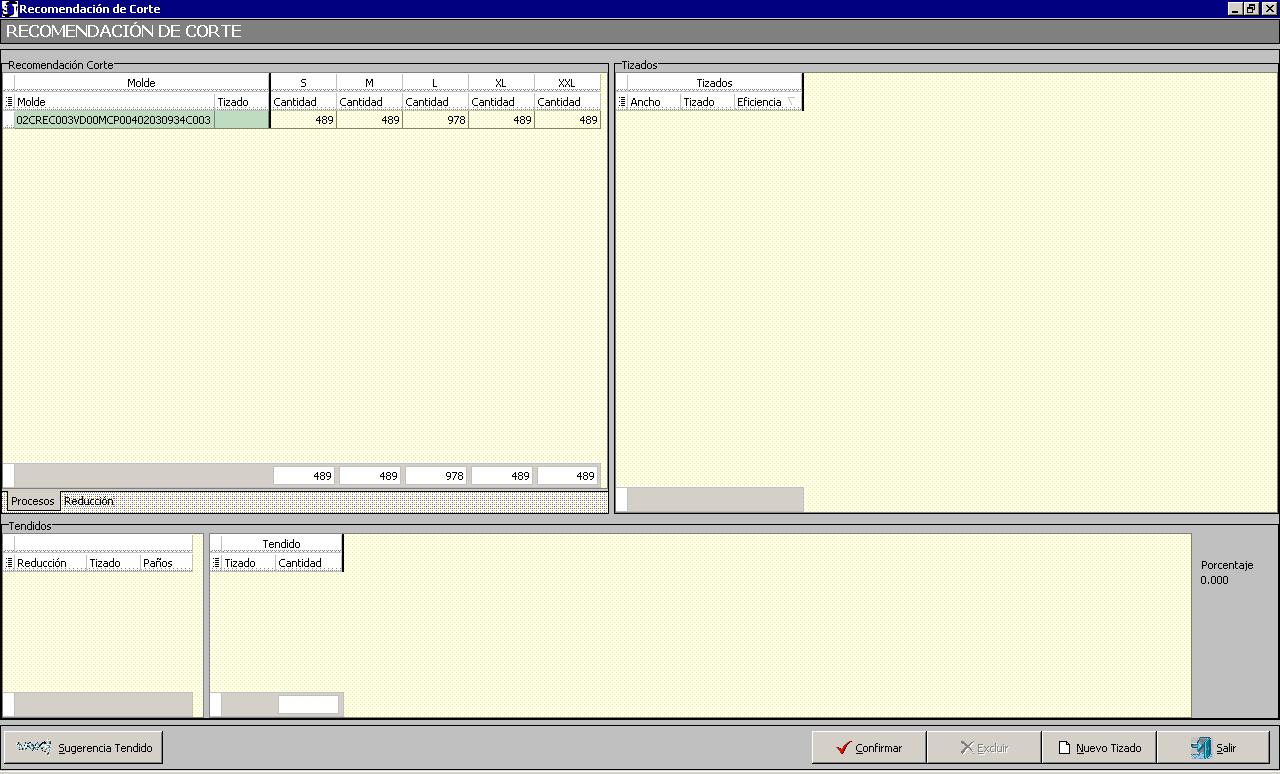The image size is (1280, 774).
Task: Open column chooser icon in Tizados grid
Action: point(622,102)
